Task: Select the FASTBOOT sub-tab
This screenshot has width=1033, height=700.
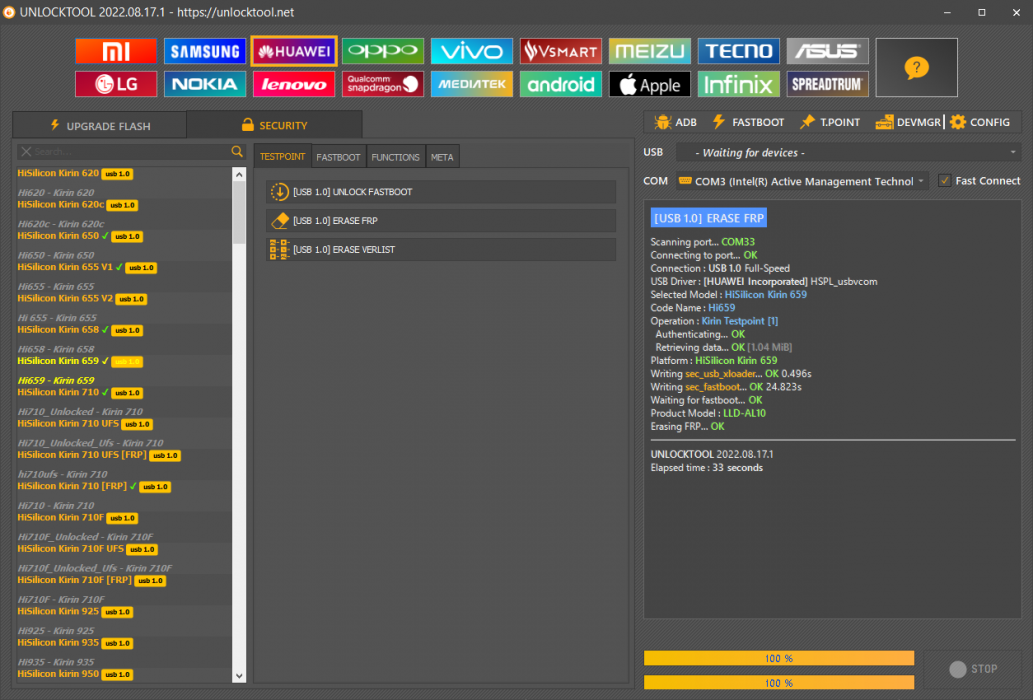Action: click(x=339, y=157)
